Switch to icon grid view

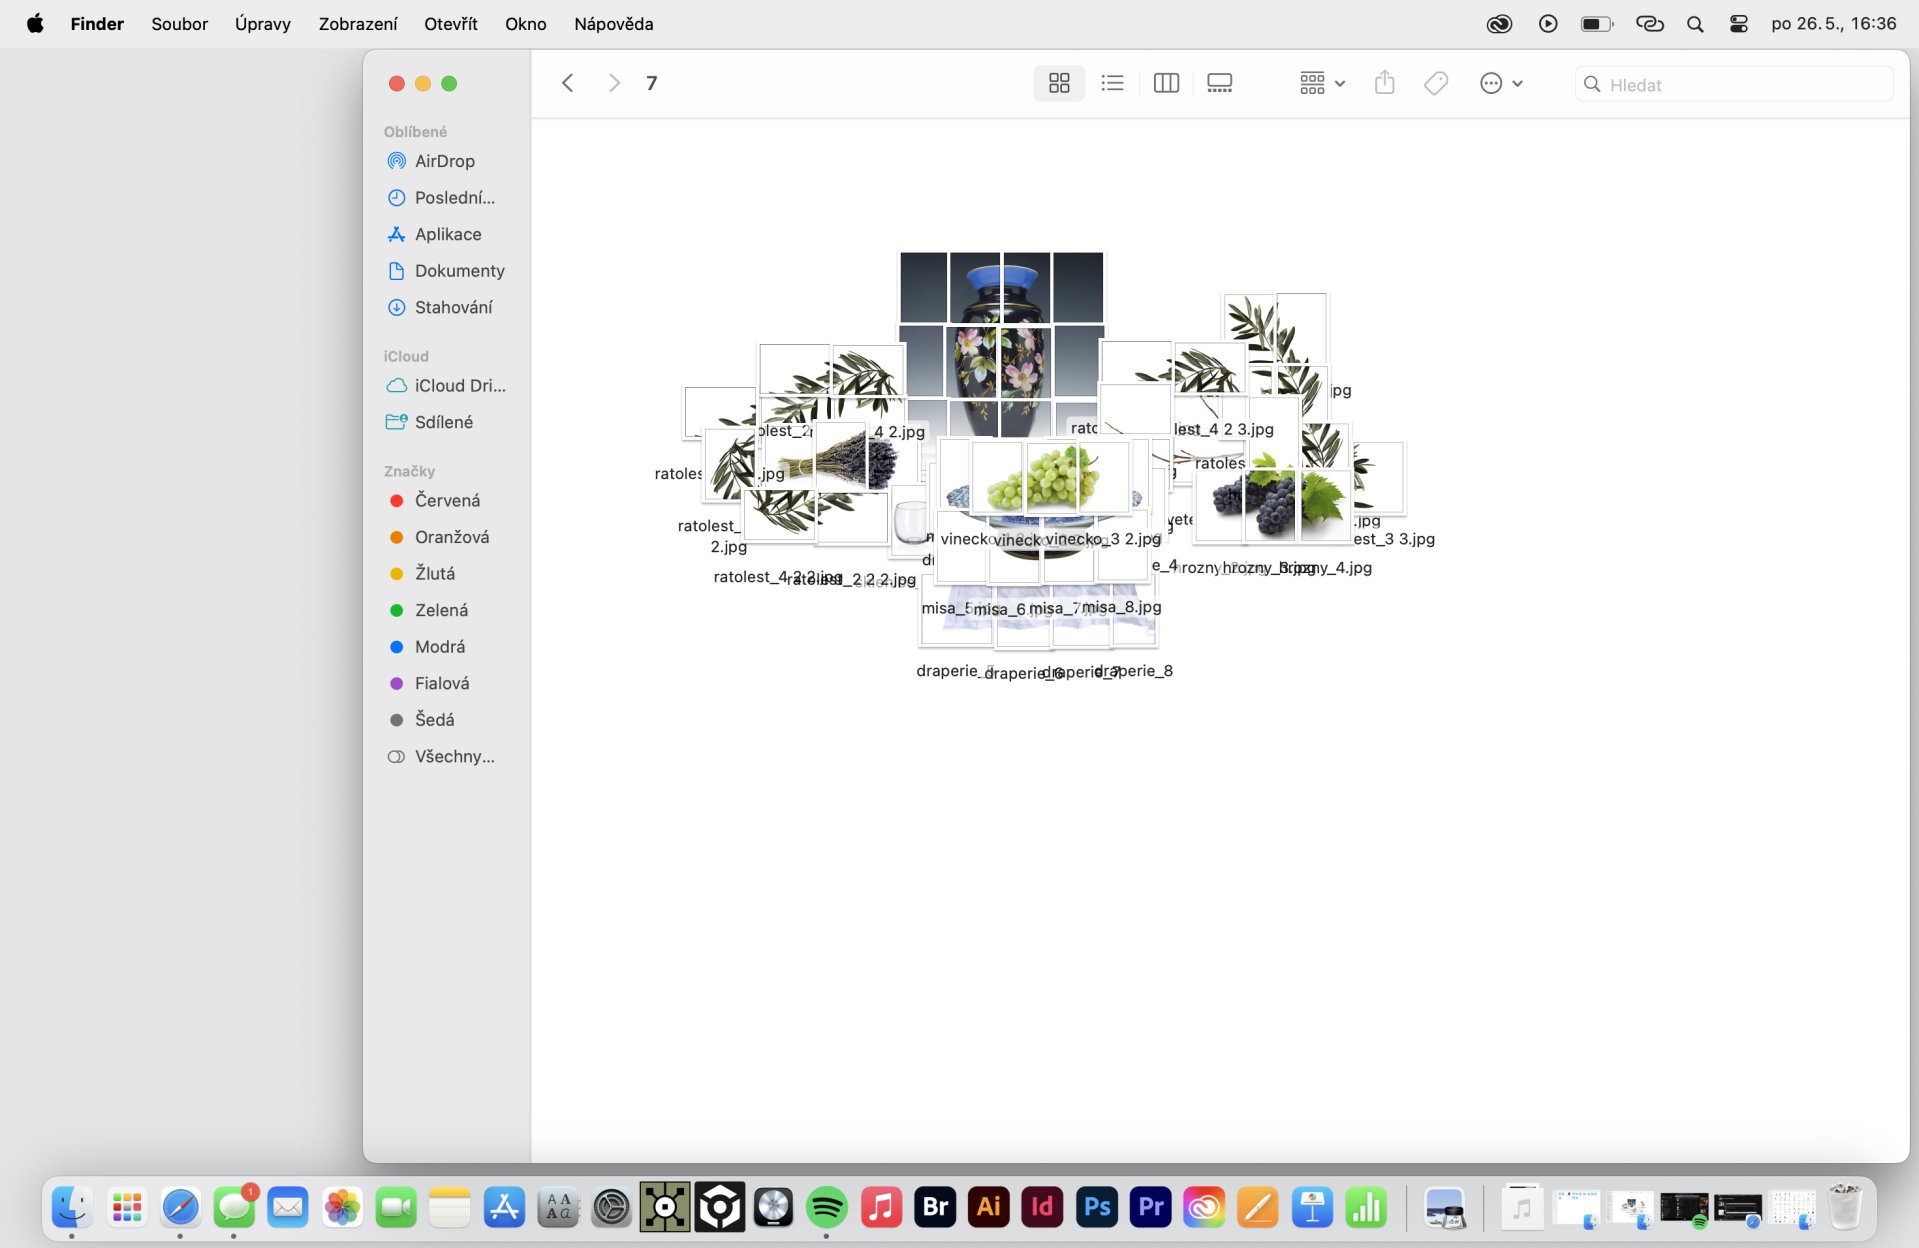click(1059, 84)
